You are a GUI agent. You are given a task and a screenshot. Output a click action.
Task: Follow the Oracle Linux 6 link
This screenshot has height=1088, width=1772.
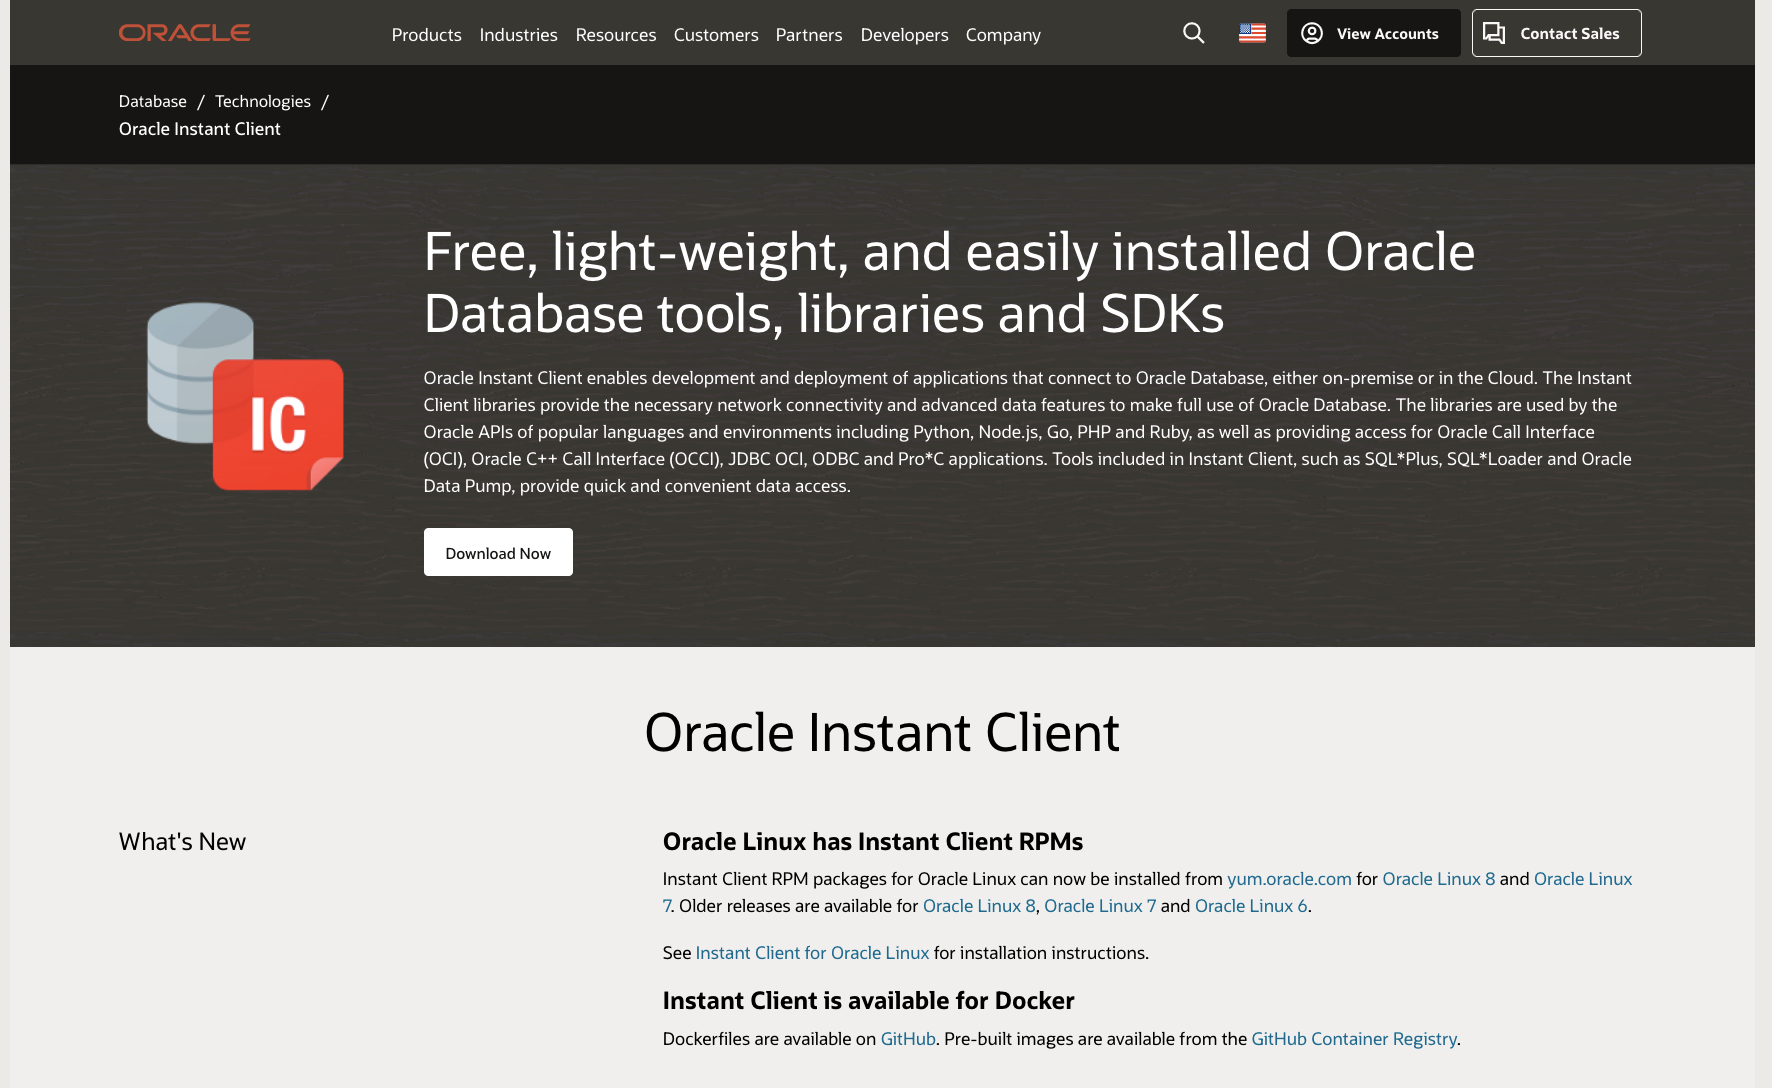click(x=1251, y=905)
